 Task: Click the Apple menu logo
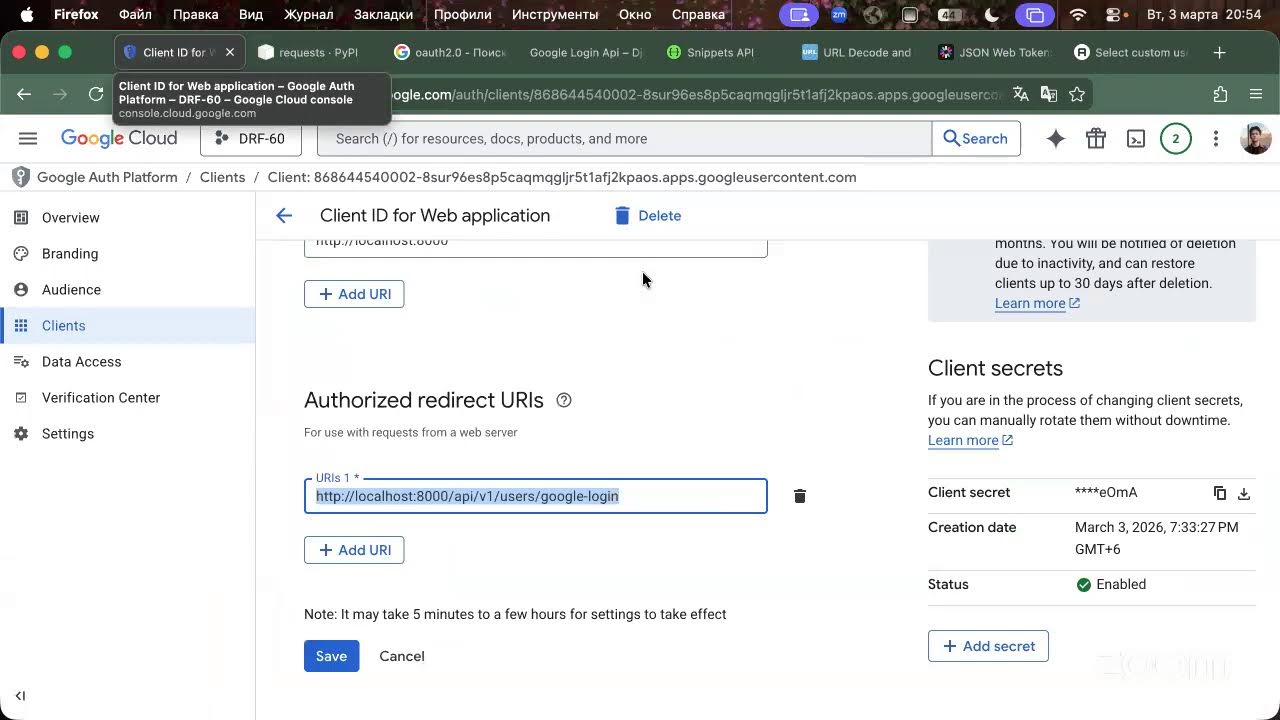[27, 15]
